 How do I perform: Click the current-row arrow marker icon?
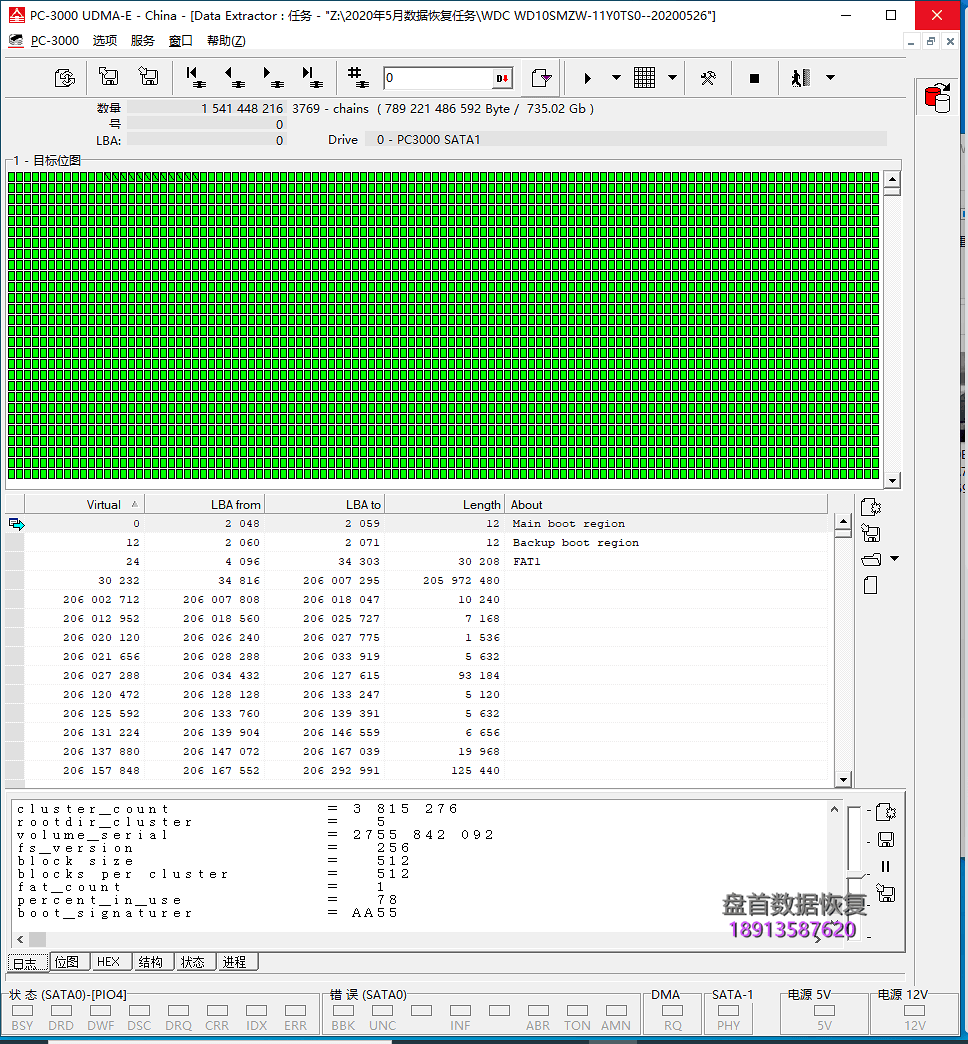(17, 524)
